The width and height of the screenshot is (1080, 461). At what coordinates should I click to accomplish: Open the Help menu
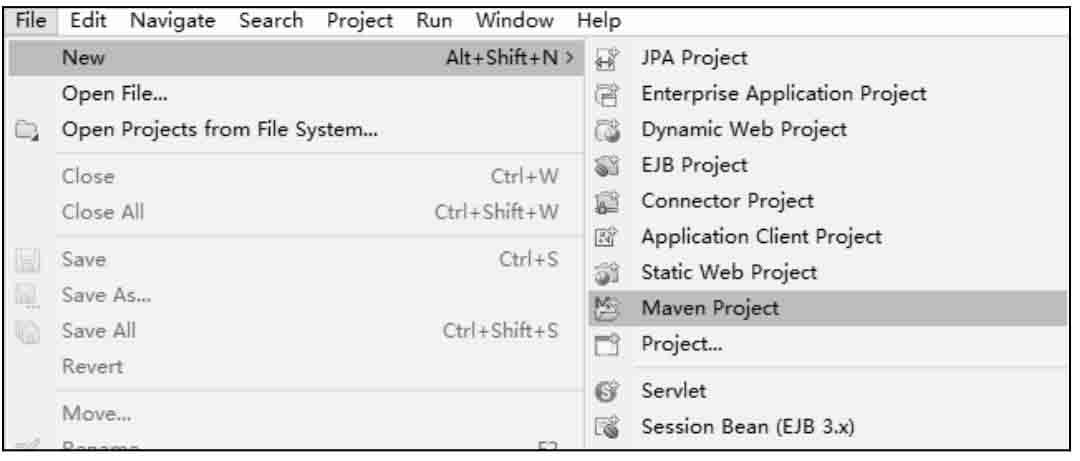(x=599, y=21)
